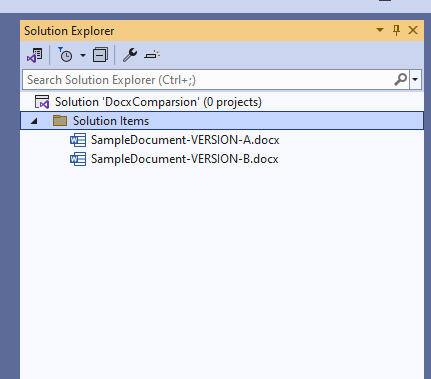Toggle the Pending Changes Filter clock icon
This screenshot has height=379, width=431.
click(x=65, y=55)
